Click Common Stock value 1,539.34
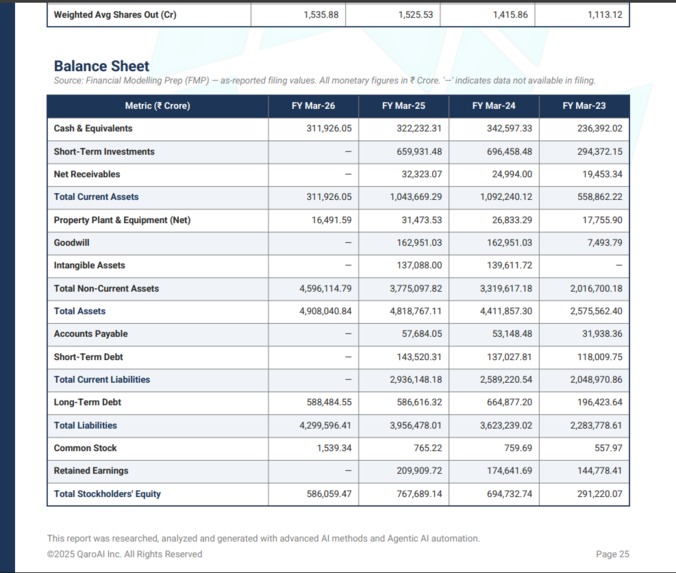 tap(334, 448)
